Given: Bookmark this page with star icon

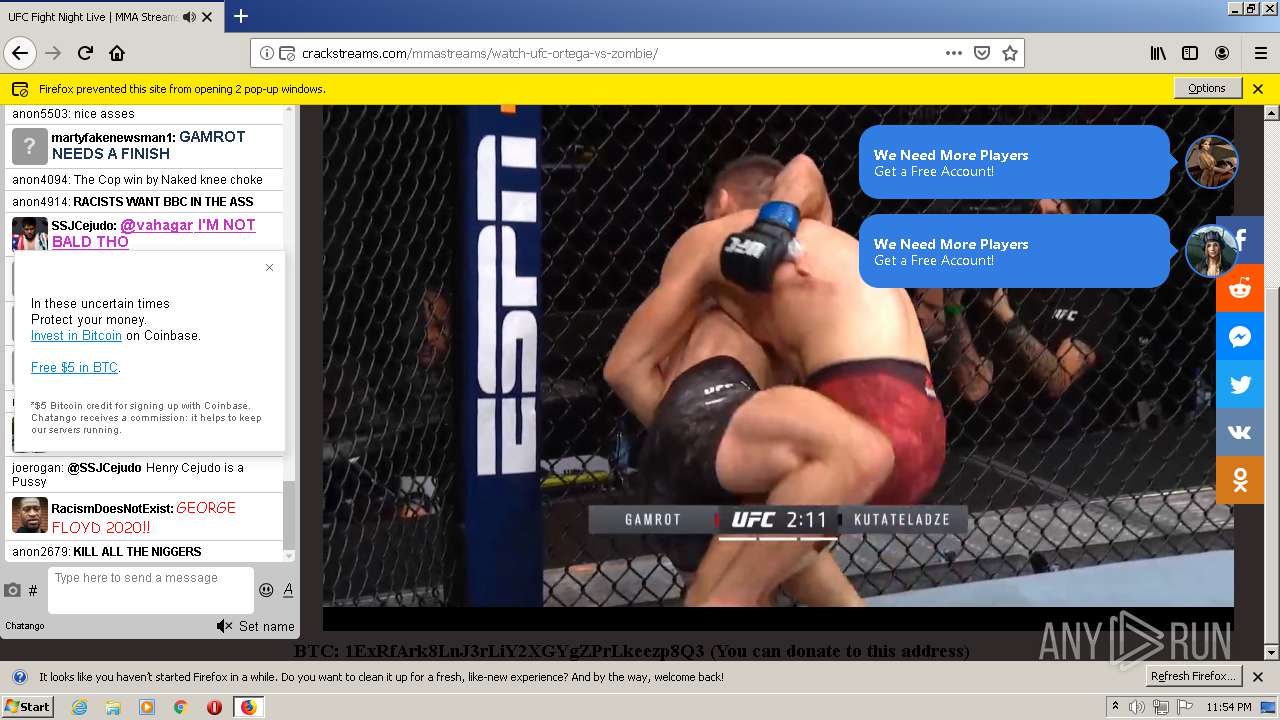Looking at the screenshot, I should pyautogui.click(x=1010, y=53).
